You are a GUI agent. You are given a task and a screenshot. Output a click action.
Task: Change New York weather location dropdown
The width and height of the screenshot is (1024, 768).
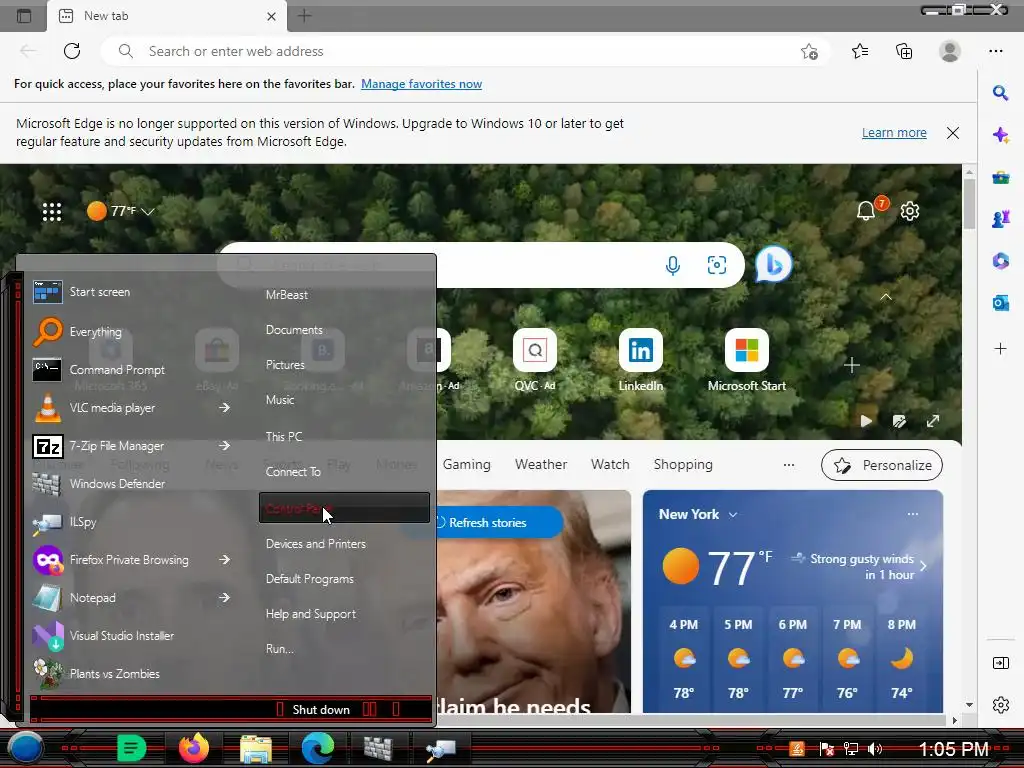[733, 515]
